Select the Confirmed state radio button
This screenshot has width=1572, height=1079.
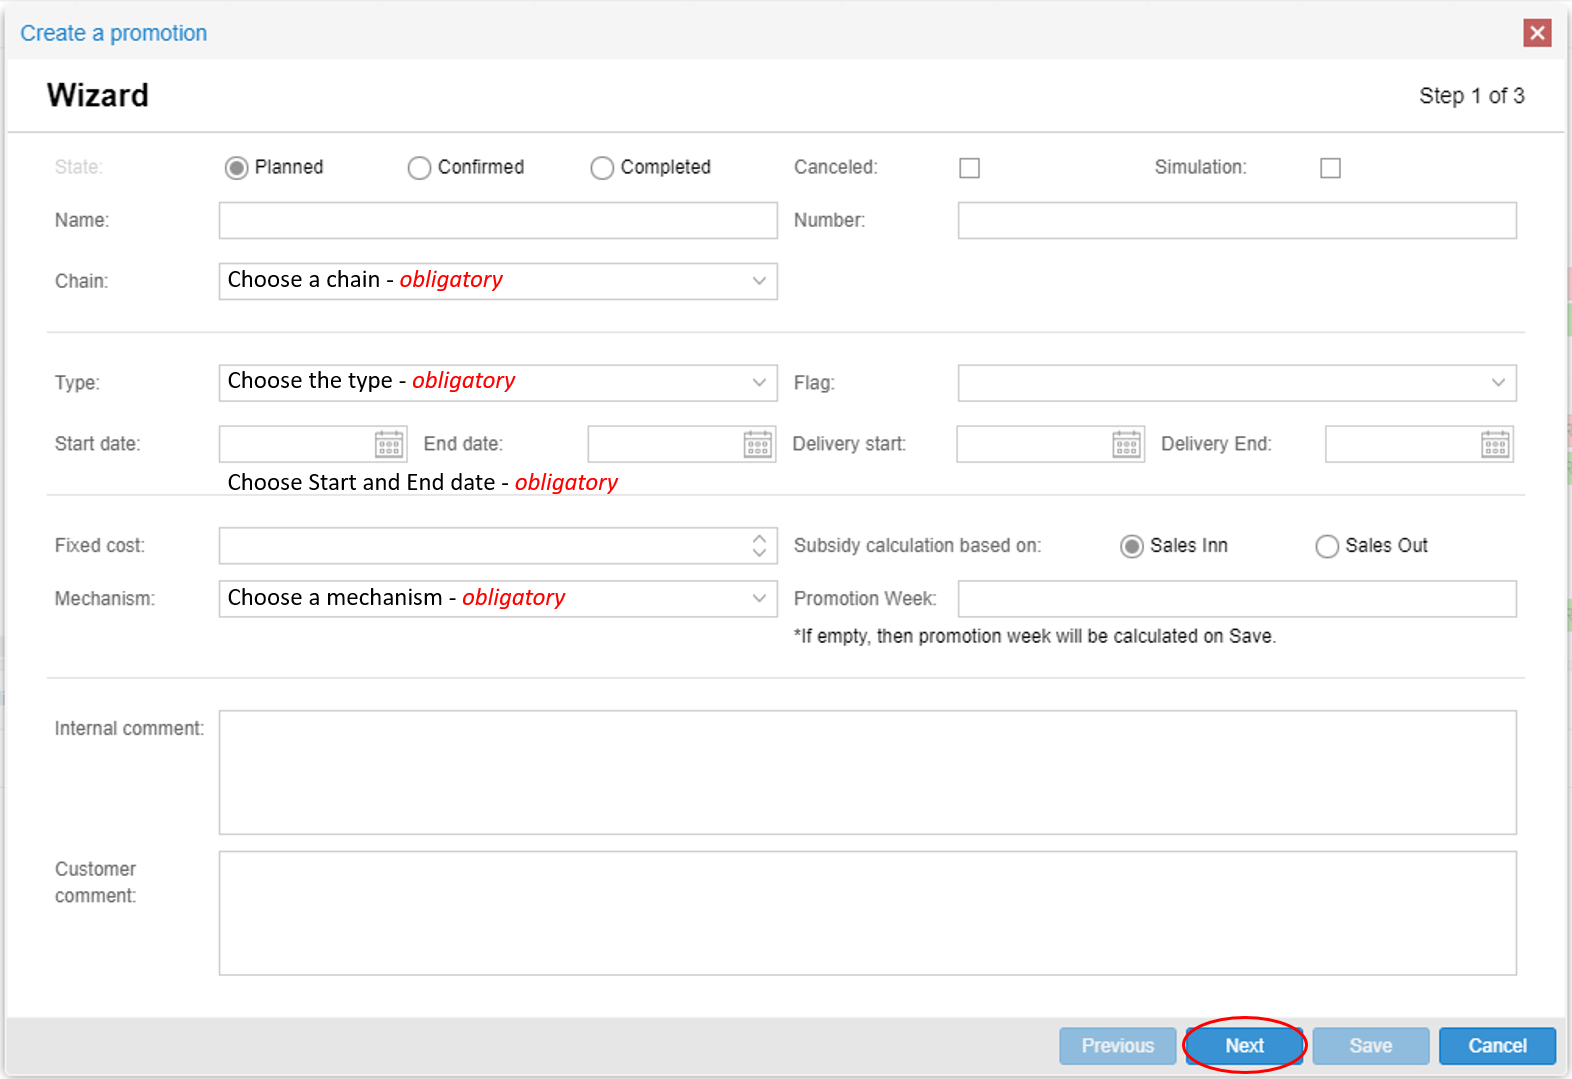tap(419, 168)
